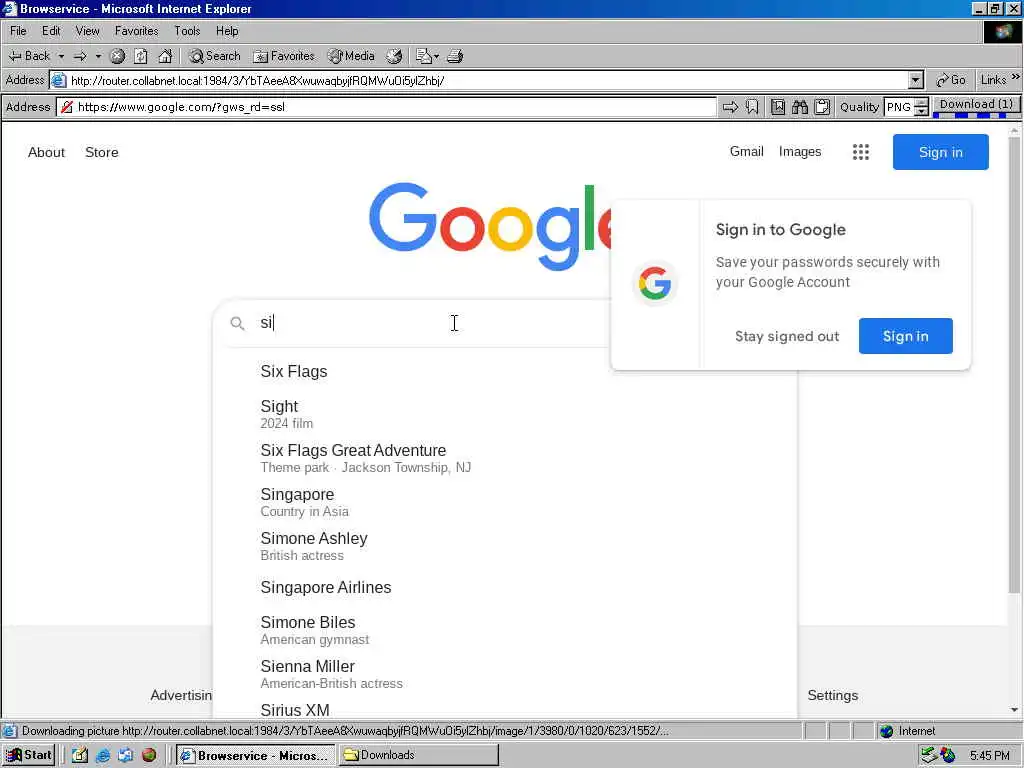Click the History icon next to Media
This screenshot has height=768, width=1024.
point(394,56)
